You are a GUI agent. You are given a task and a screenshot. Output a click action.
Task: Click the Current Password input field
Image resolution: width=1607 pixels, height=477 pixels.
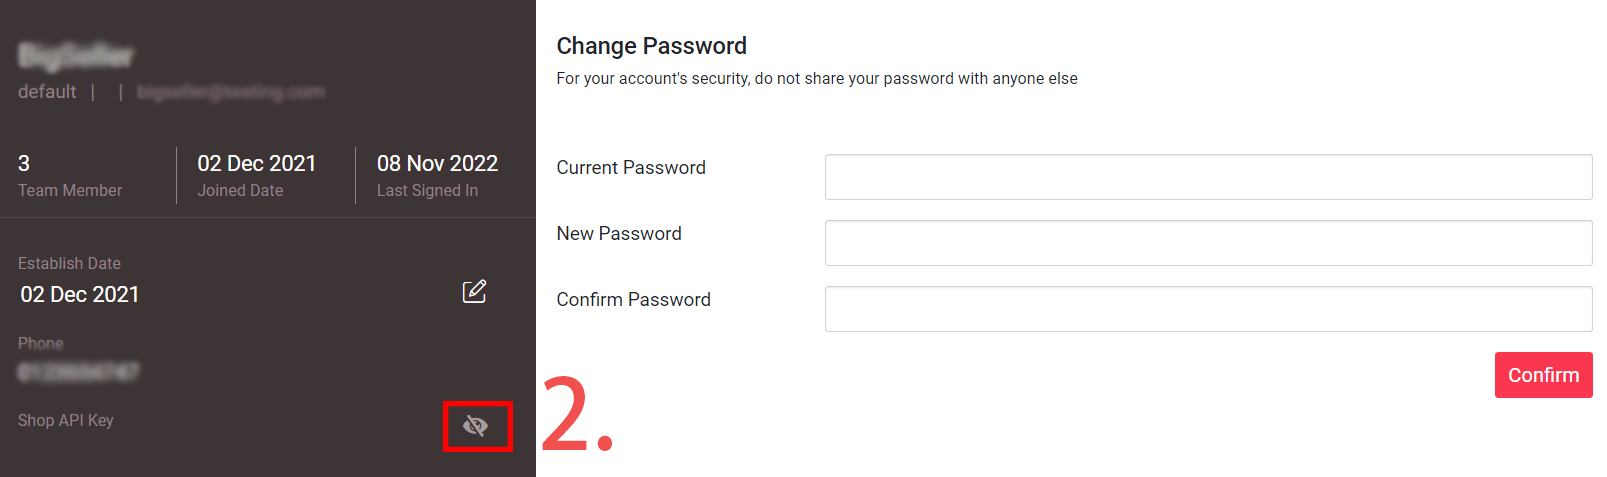click(1208, 177)
